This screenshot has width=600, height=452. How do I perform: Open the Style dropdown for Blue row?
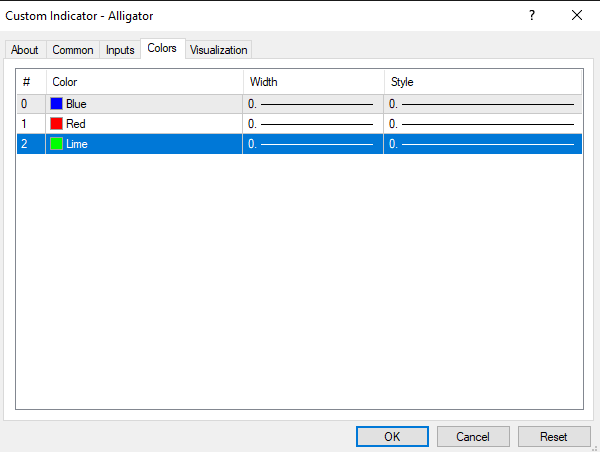482,104
